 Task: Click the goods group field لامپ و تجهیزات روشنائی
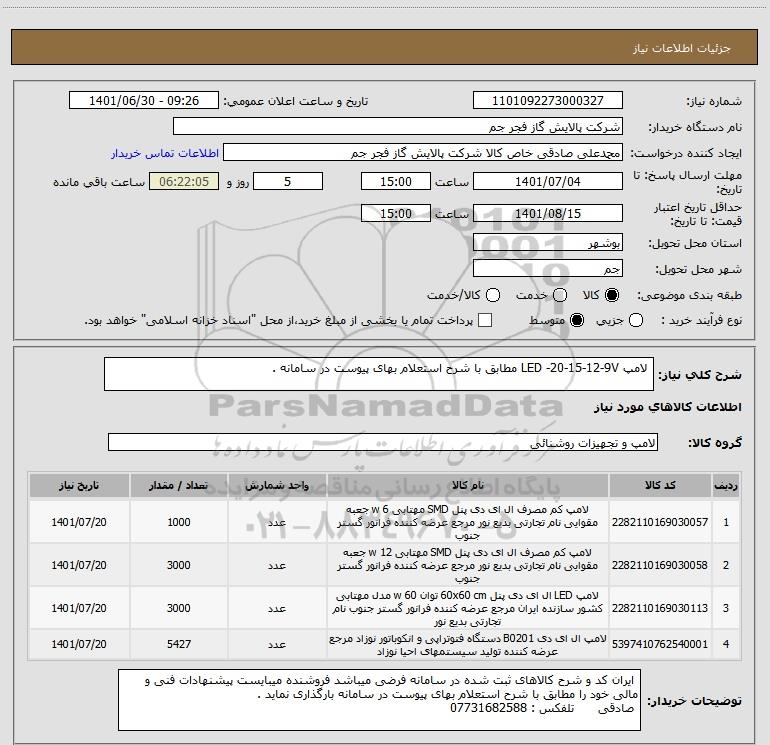pos(383,442)
